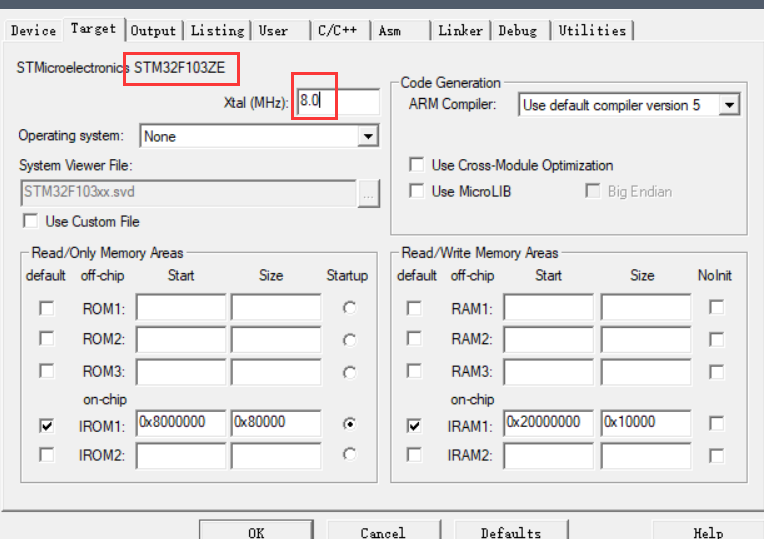
Task: Select ROM2 startup radio button
Action: (x=349, y=340)
